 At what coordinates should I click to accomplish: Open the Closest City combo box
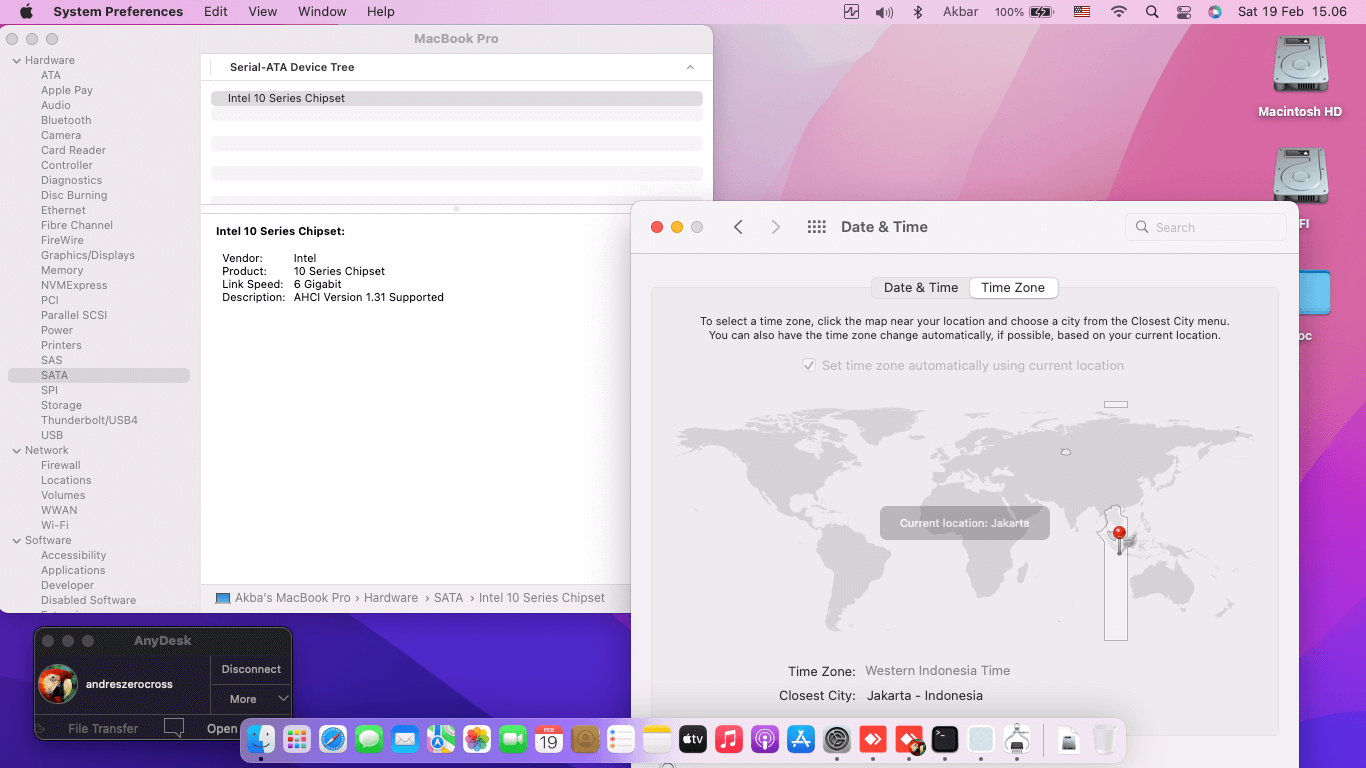click(925, 695)
